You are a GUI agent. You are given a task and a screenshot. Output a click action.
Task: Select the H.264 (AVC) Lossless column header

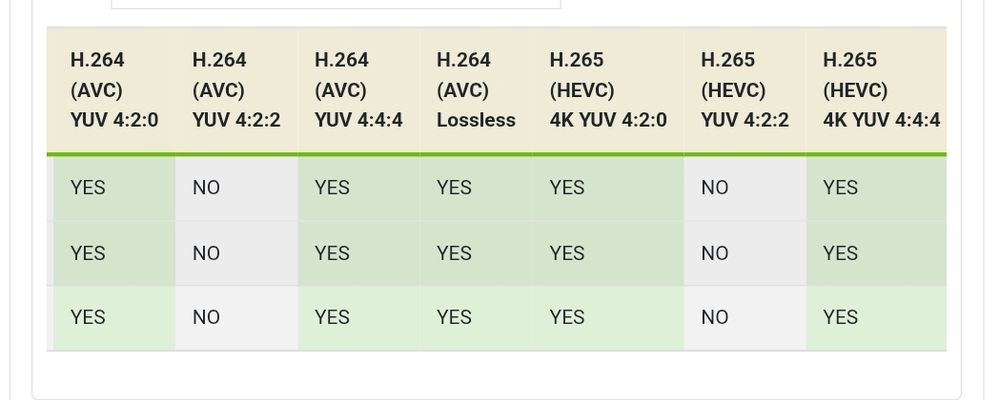coord(476,90)
